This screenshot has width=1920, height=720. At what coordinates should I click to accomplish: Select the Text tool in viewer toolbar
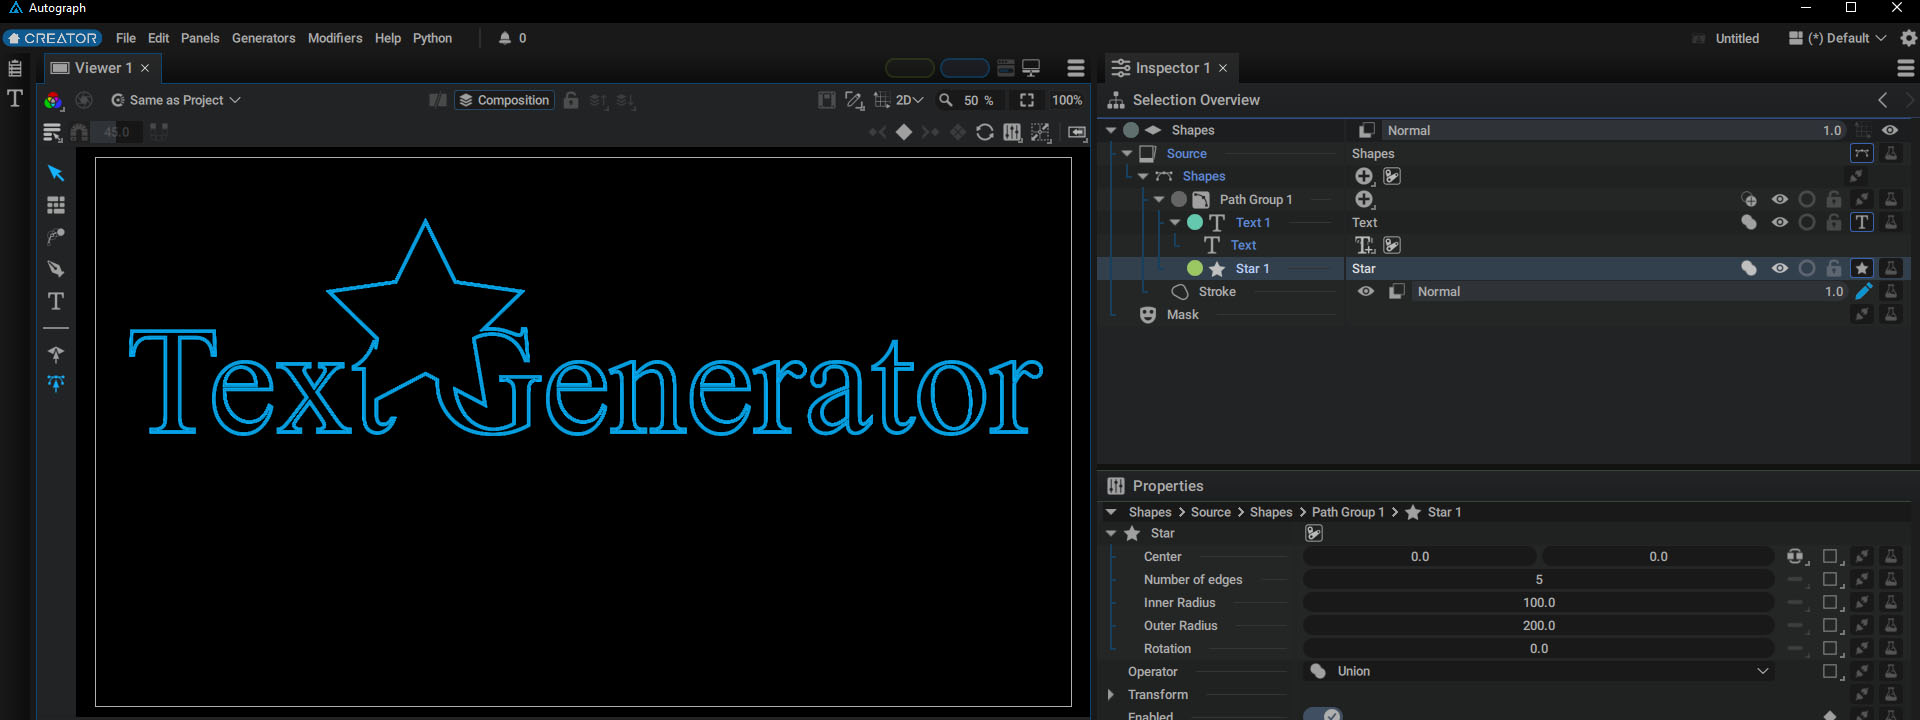pos(56,301)
